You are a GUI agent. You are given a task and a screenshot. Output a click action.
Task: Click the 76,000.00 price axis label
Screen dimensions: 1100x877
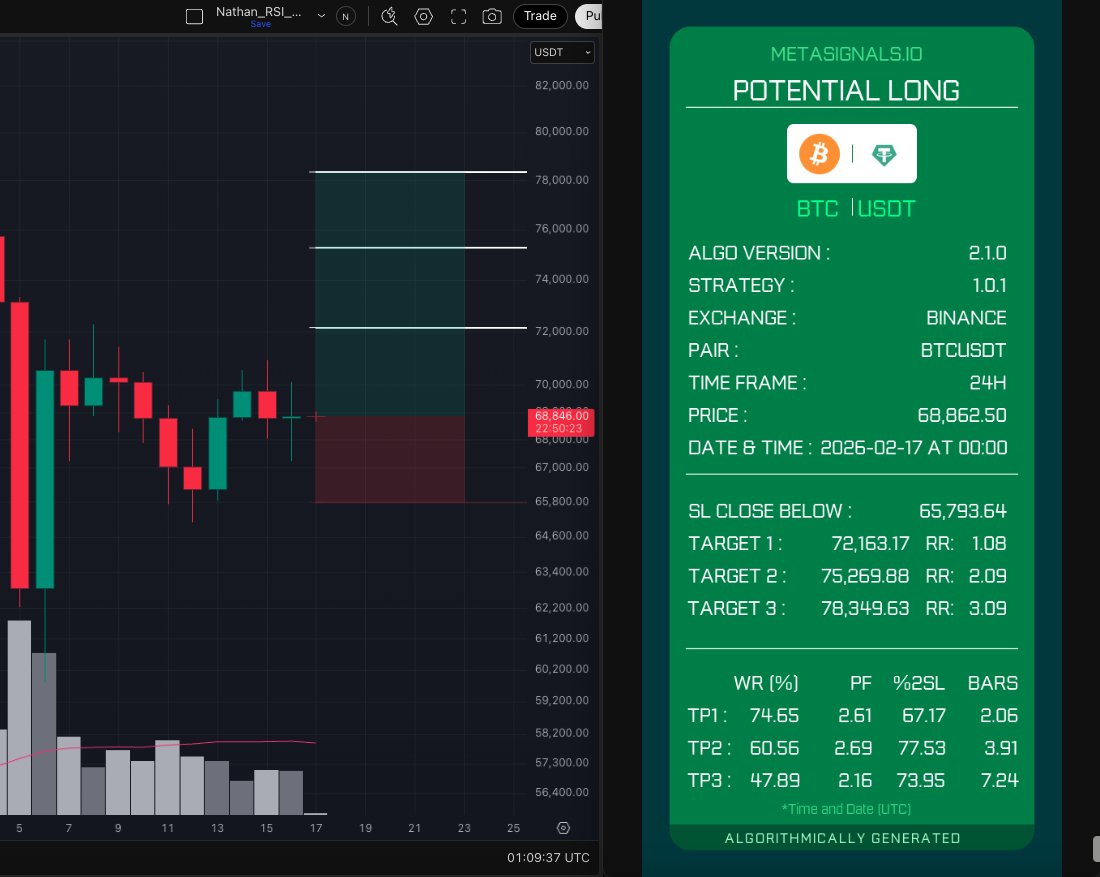click(x=562, y=229)
